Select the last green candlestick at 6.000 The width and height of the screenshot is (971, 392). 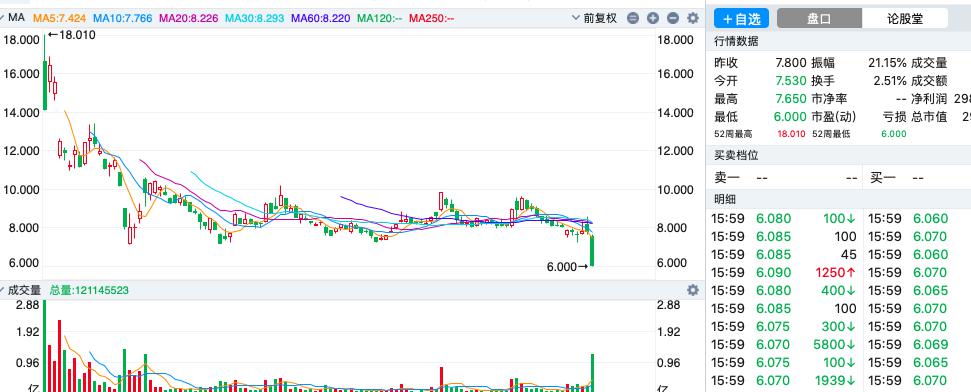[x=593, y=251]
